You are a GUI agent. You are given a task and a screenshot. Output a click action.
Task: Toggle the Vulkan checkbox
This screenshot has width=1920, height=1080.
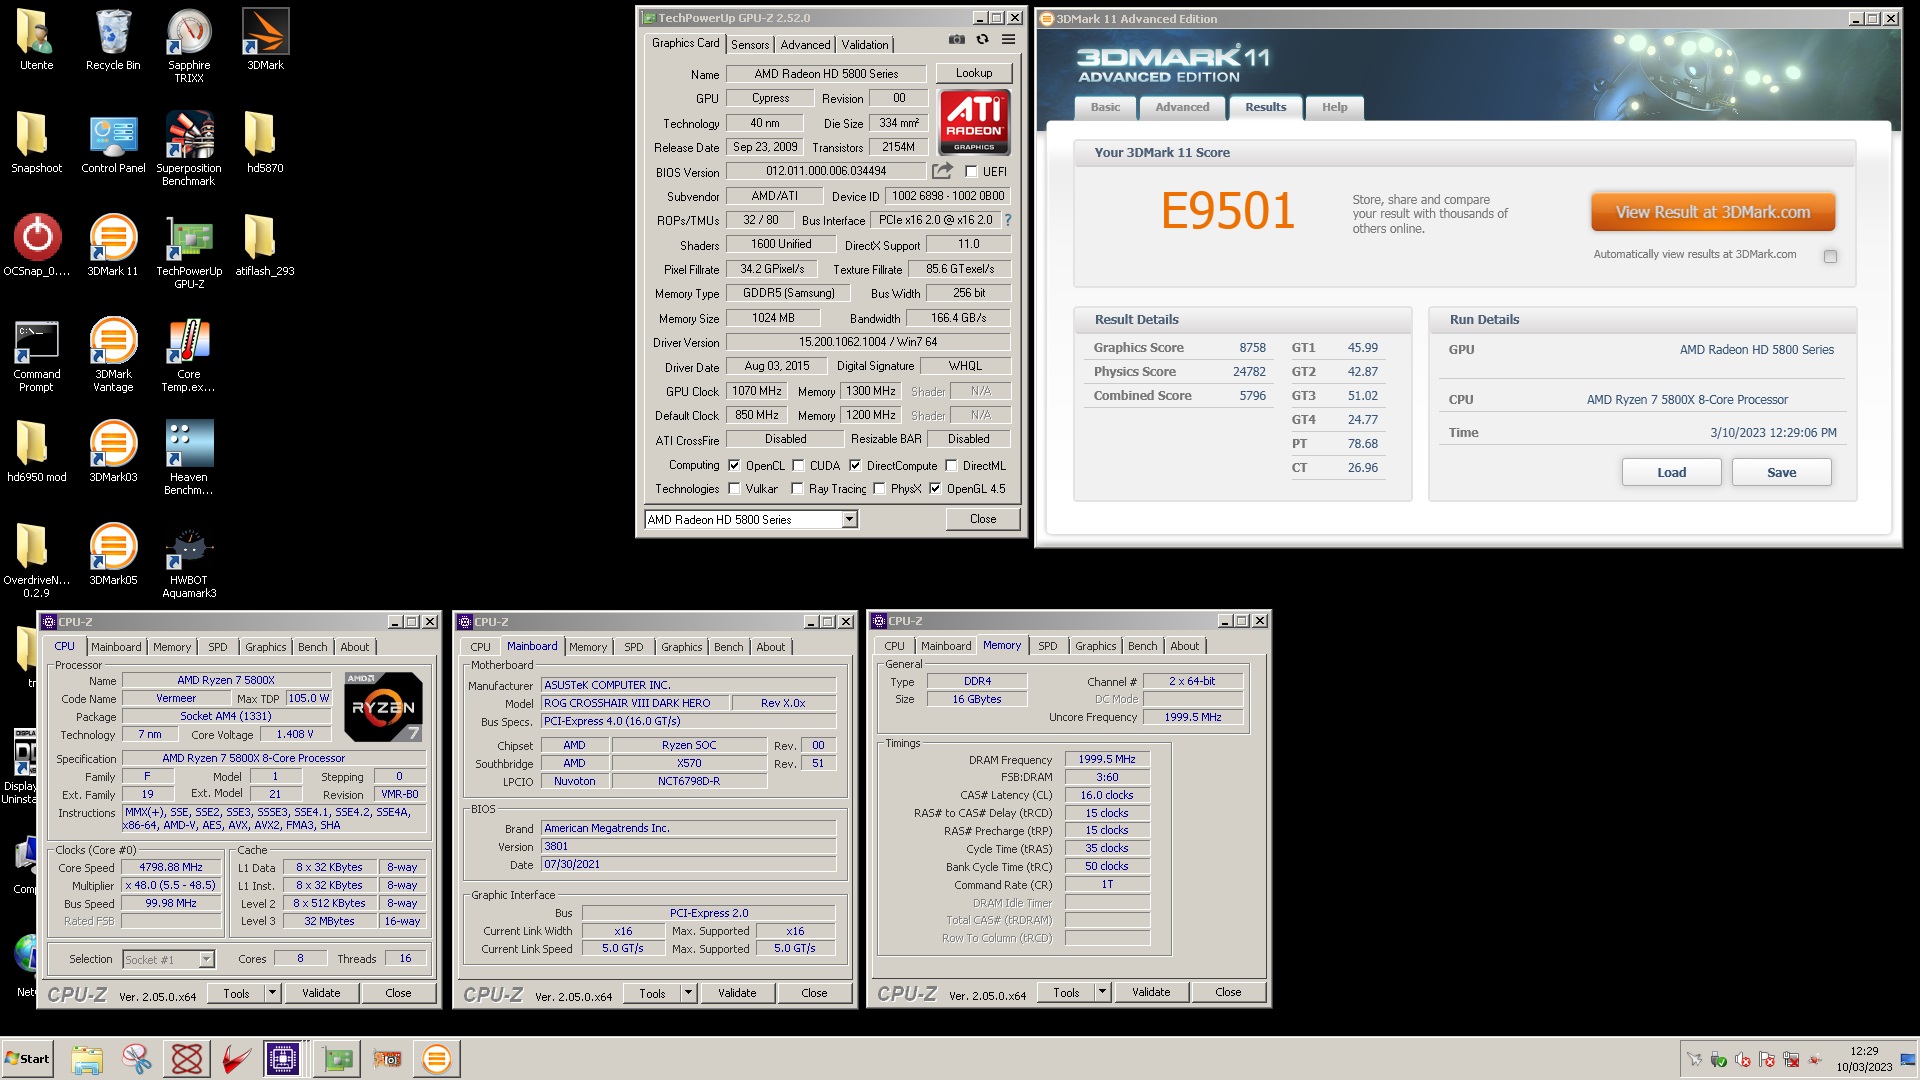pos(734,489)
